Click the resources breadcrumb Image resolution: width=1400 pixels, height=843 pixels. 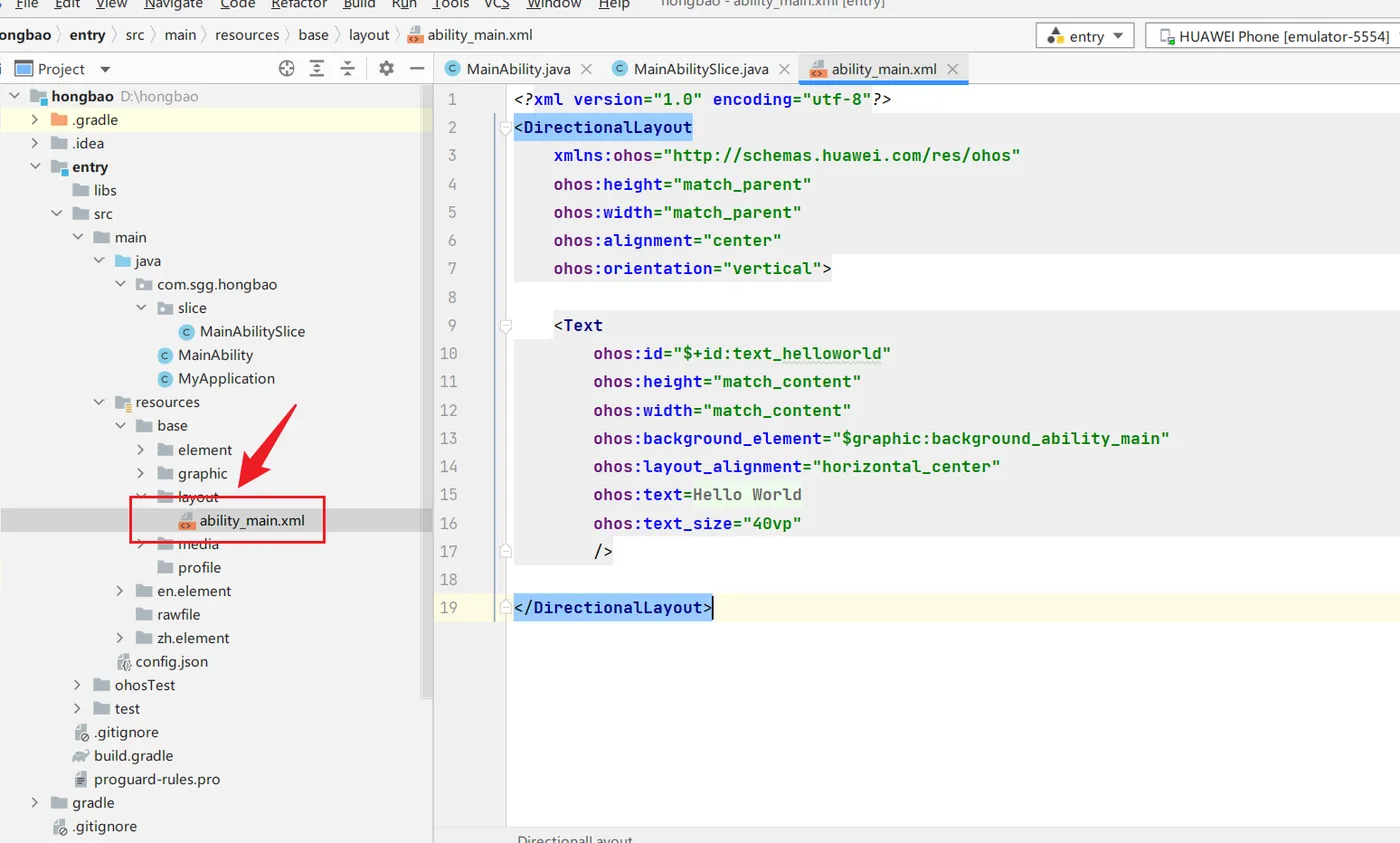pyautogui.click(x=247, y=35)
